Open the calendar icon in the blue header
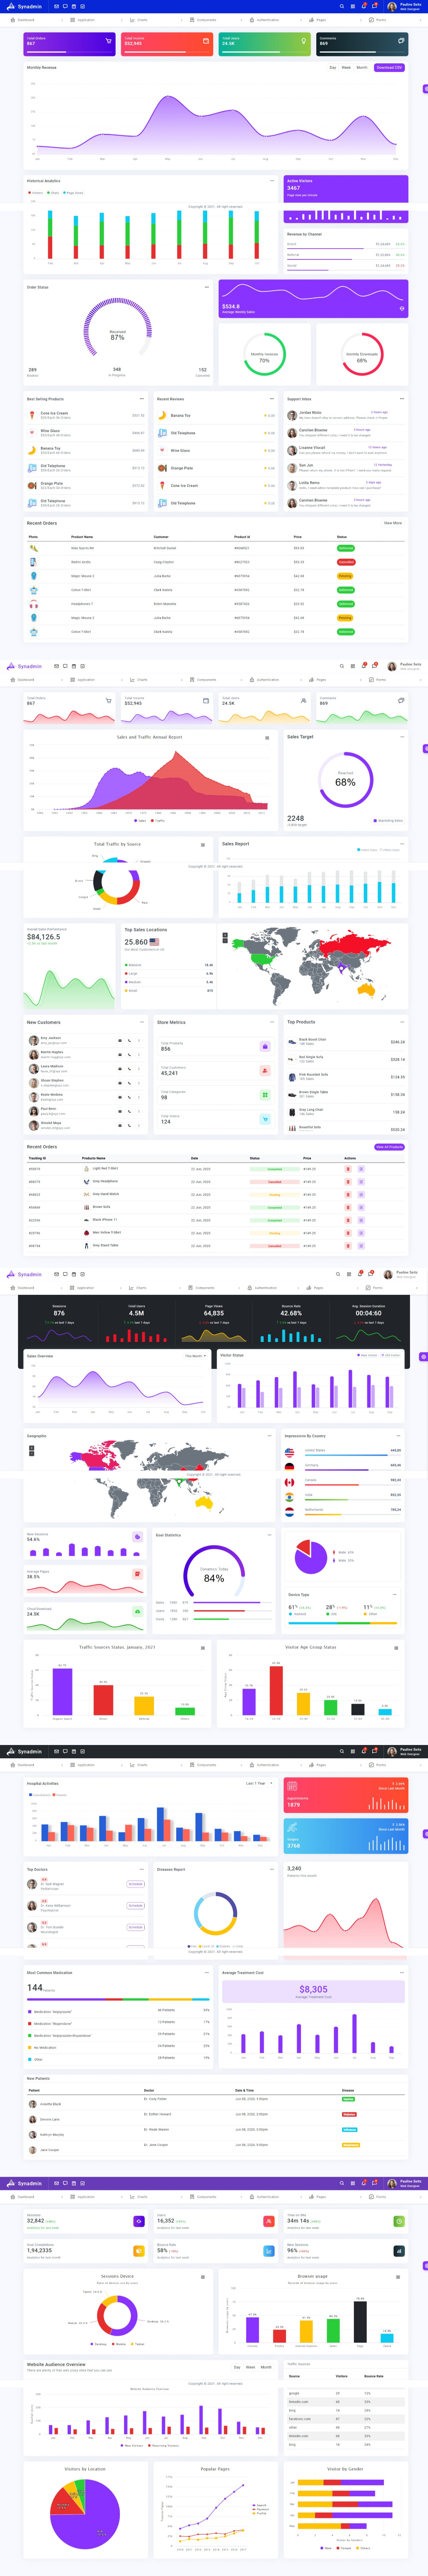This screenshot has height=2576, width=428. tap(73, 6)
